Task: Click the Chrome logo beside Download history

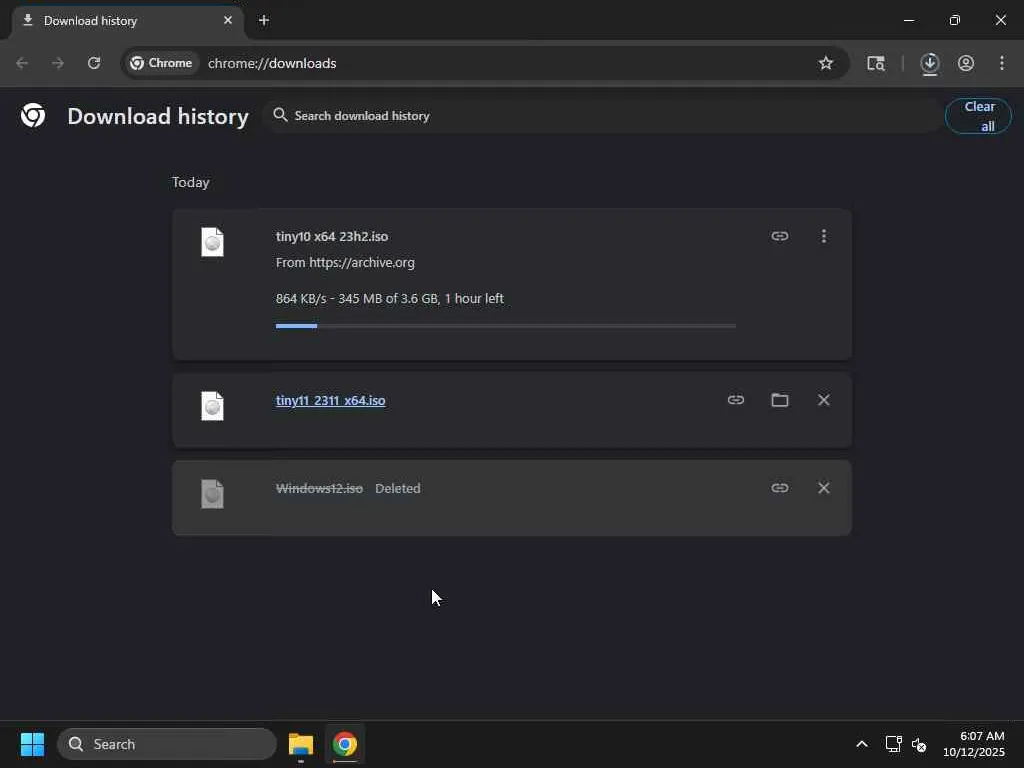Action: pyautogui.click(x=33, y=116)
